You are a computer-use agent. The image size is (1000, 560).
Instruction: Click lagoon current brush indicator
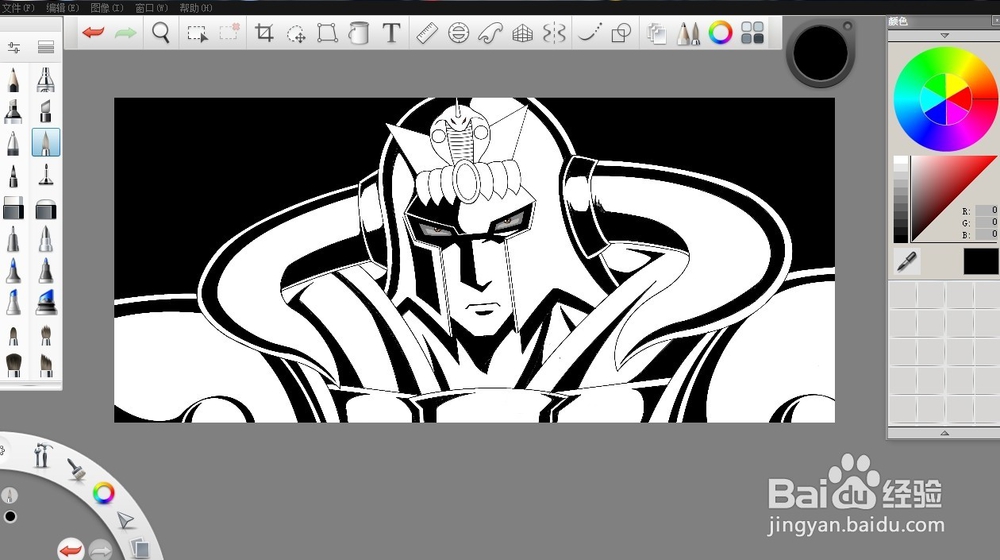(9, 495)
